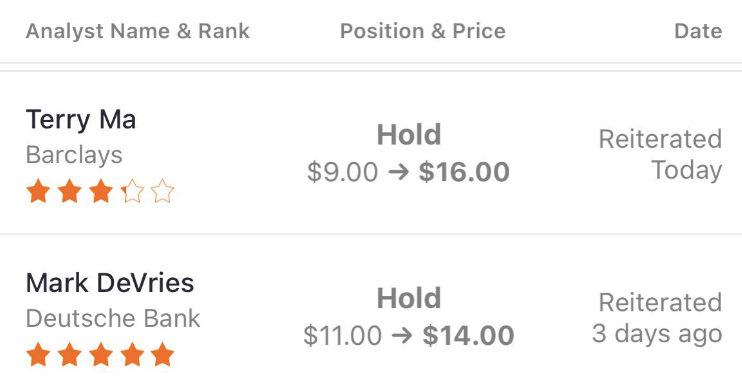The image size is (742, 390).
Task: Open analyst Terry Ma's profile
Action: point(81,120)
